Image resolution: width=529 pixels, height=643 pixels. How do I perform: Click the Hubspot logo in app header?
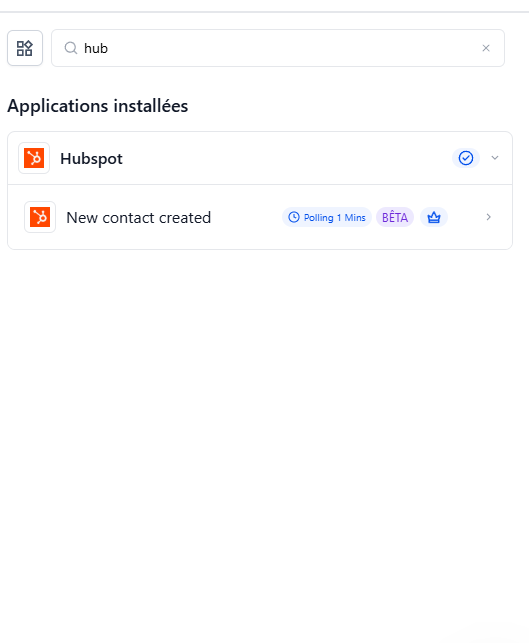34,158
